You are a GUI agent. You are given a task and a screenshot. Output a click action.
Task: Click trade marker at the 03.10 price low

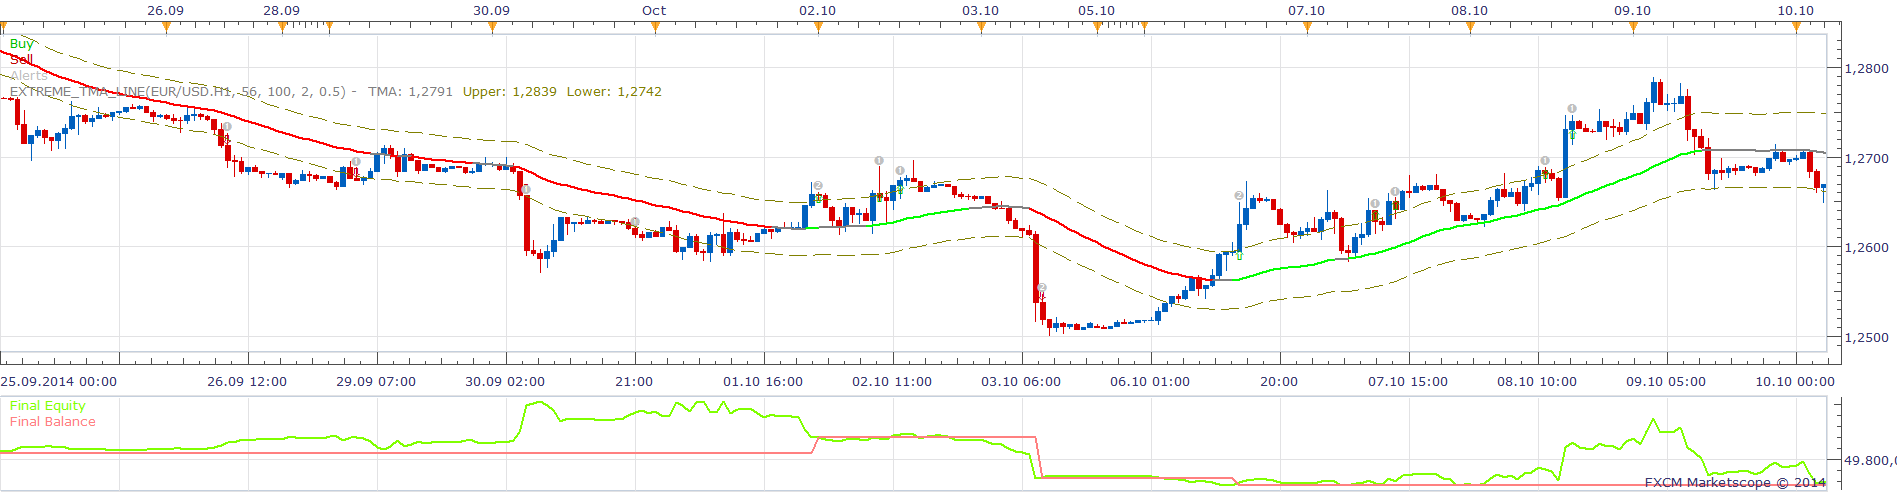click(1042, 288)
